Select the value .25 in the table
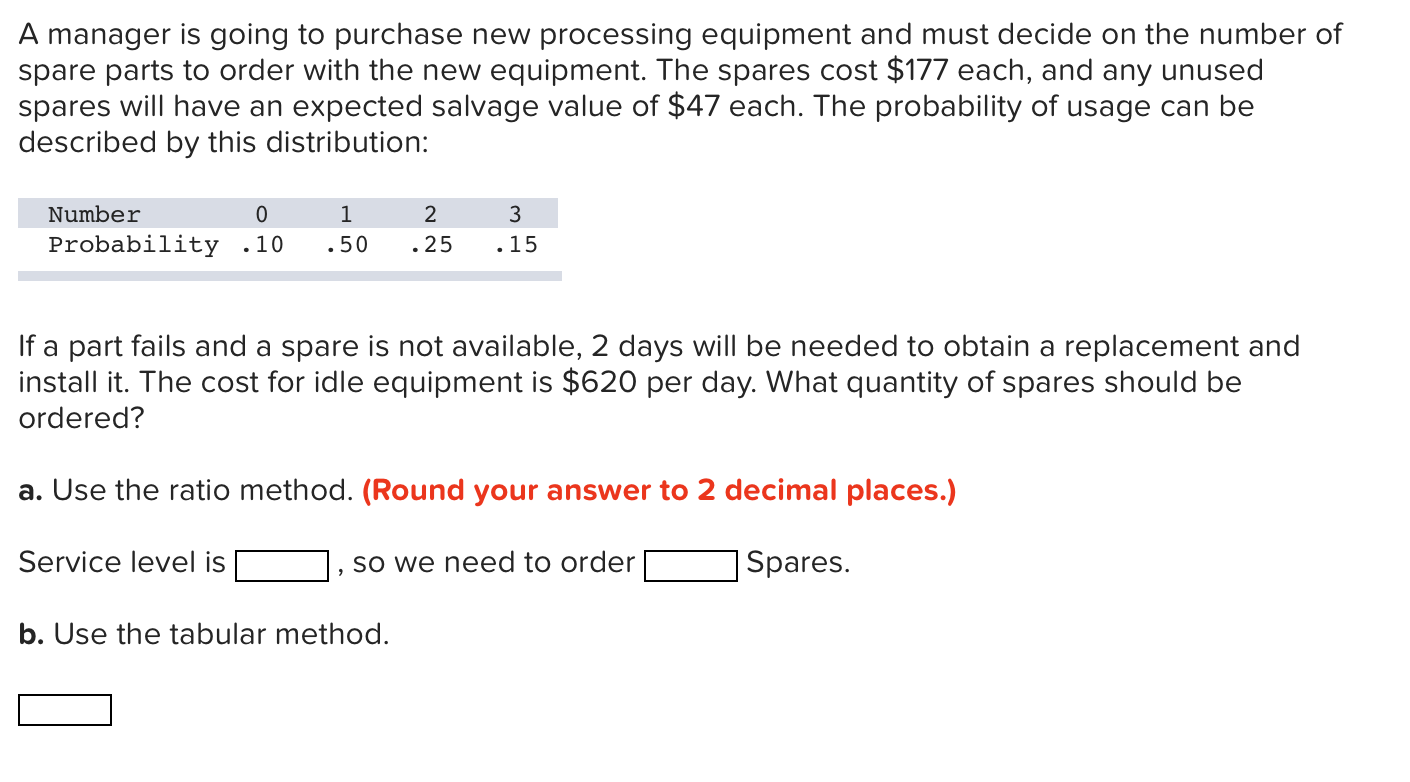 tap(430, 244)
